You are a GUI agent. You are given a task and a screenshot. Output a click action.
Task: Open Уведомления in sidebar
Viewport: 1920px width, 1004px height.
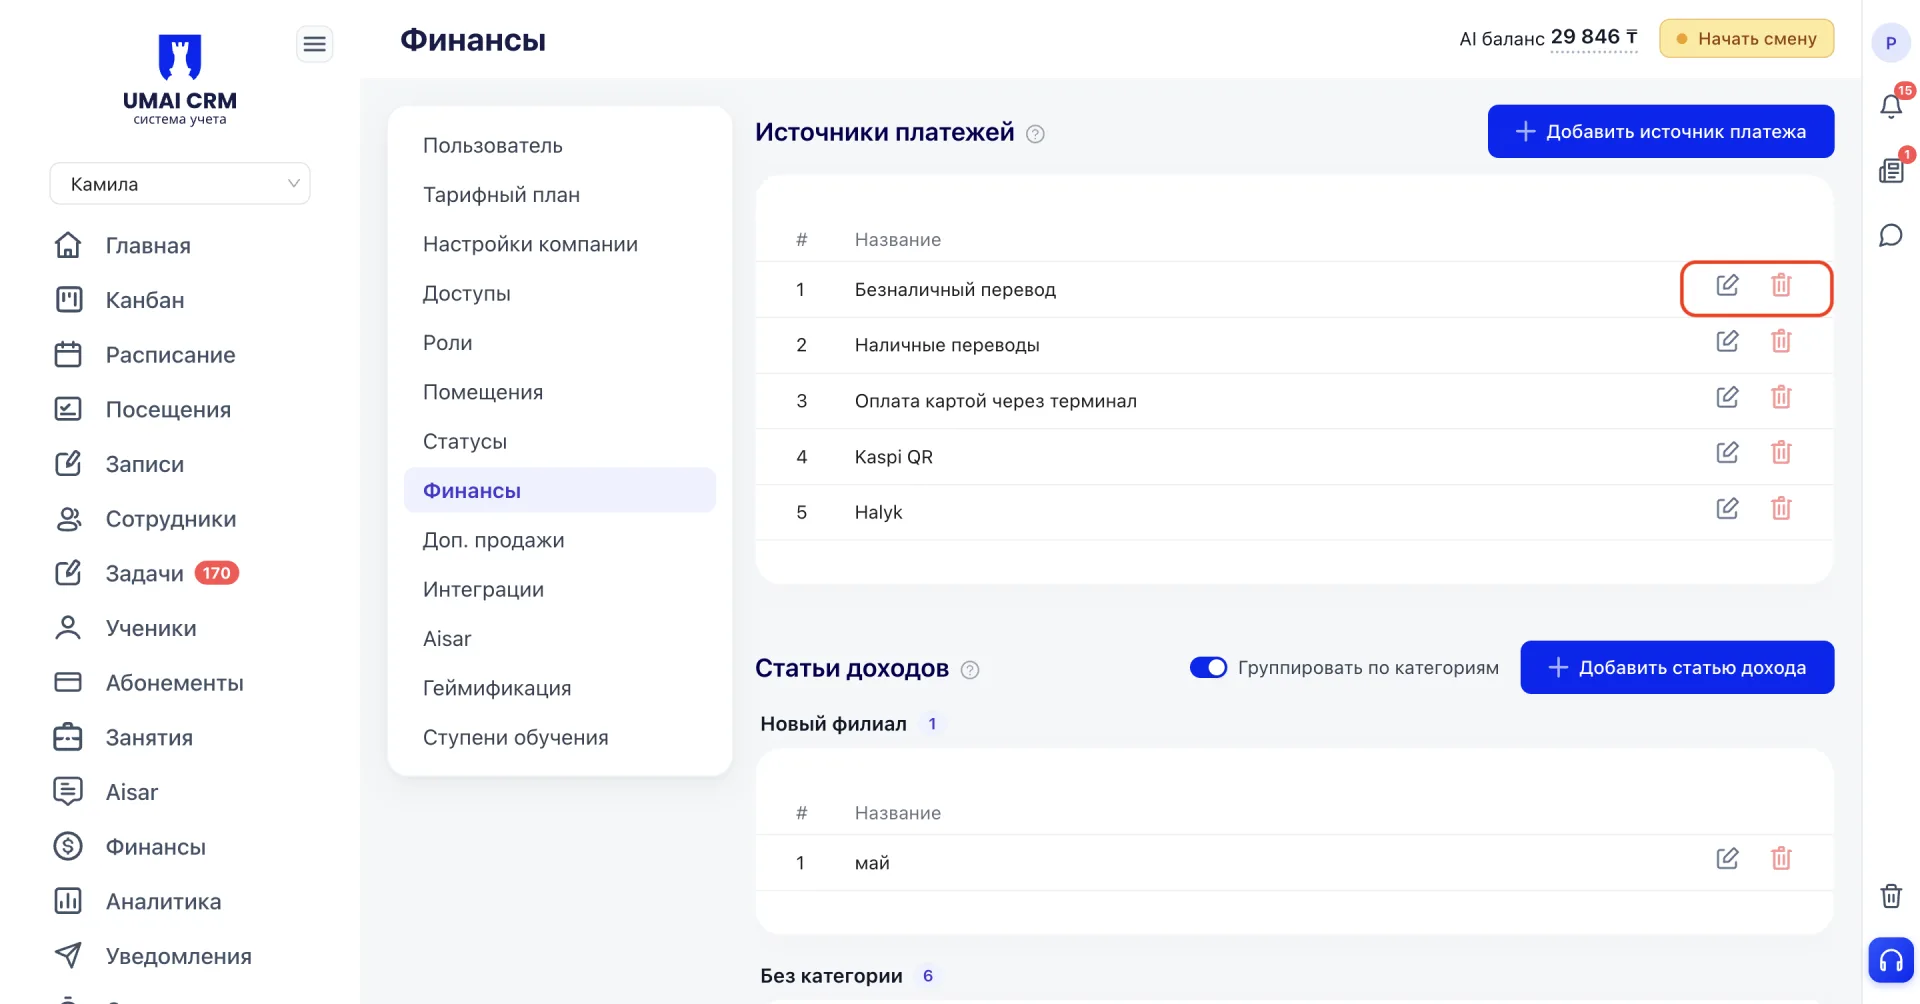coord(179,956)
